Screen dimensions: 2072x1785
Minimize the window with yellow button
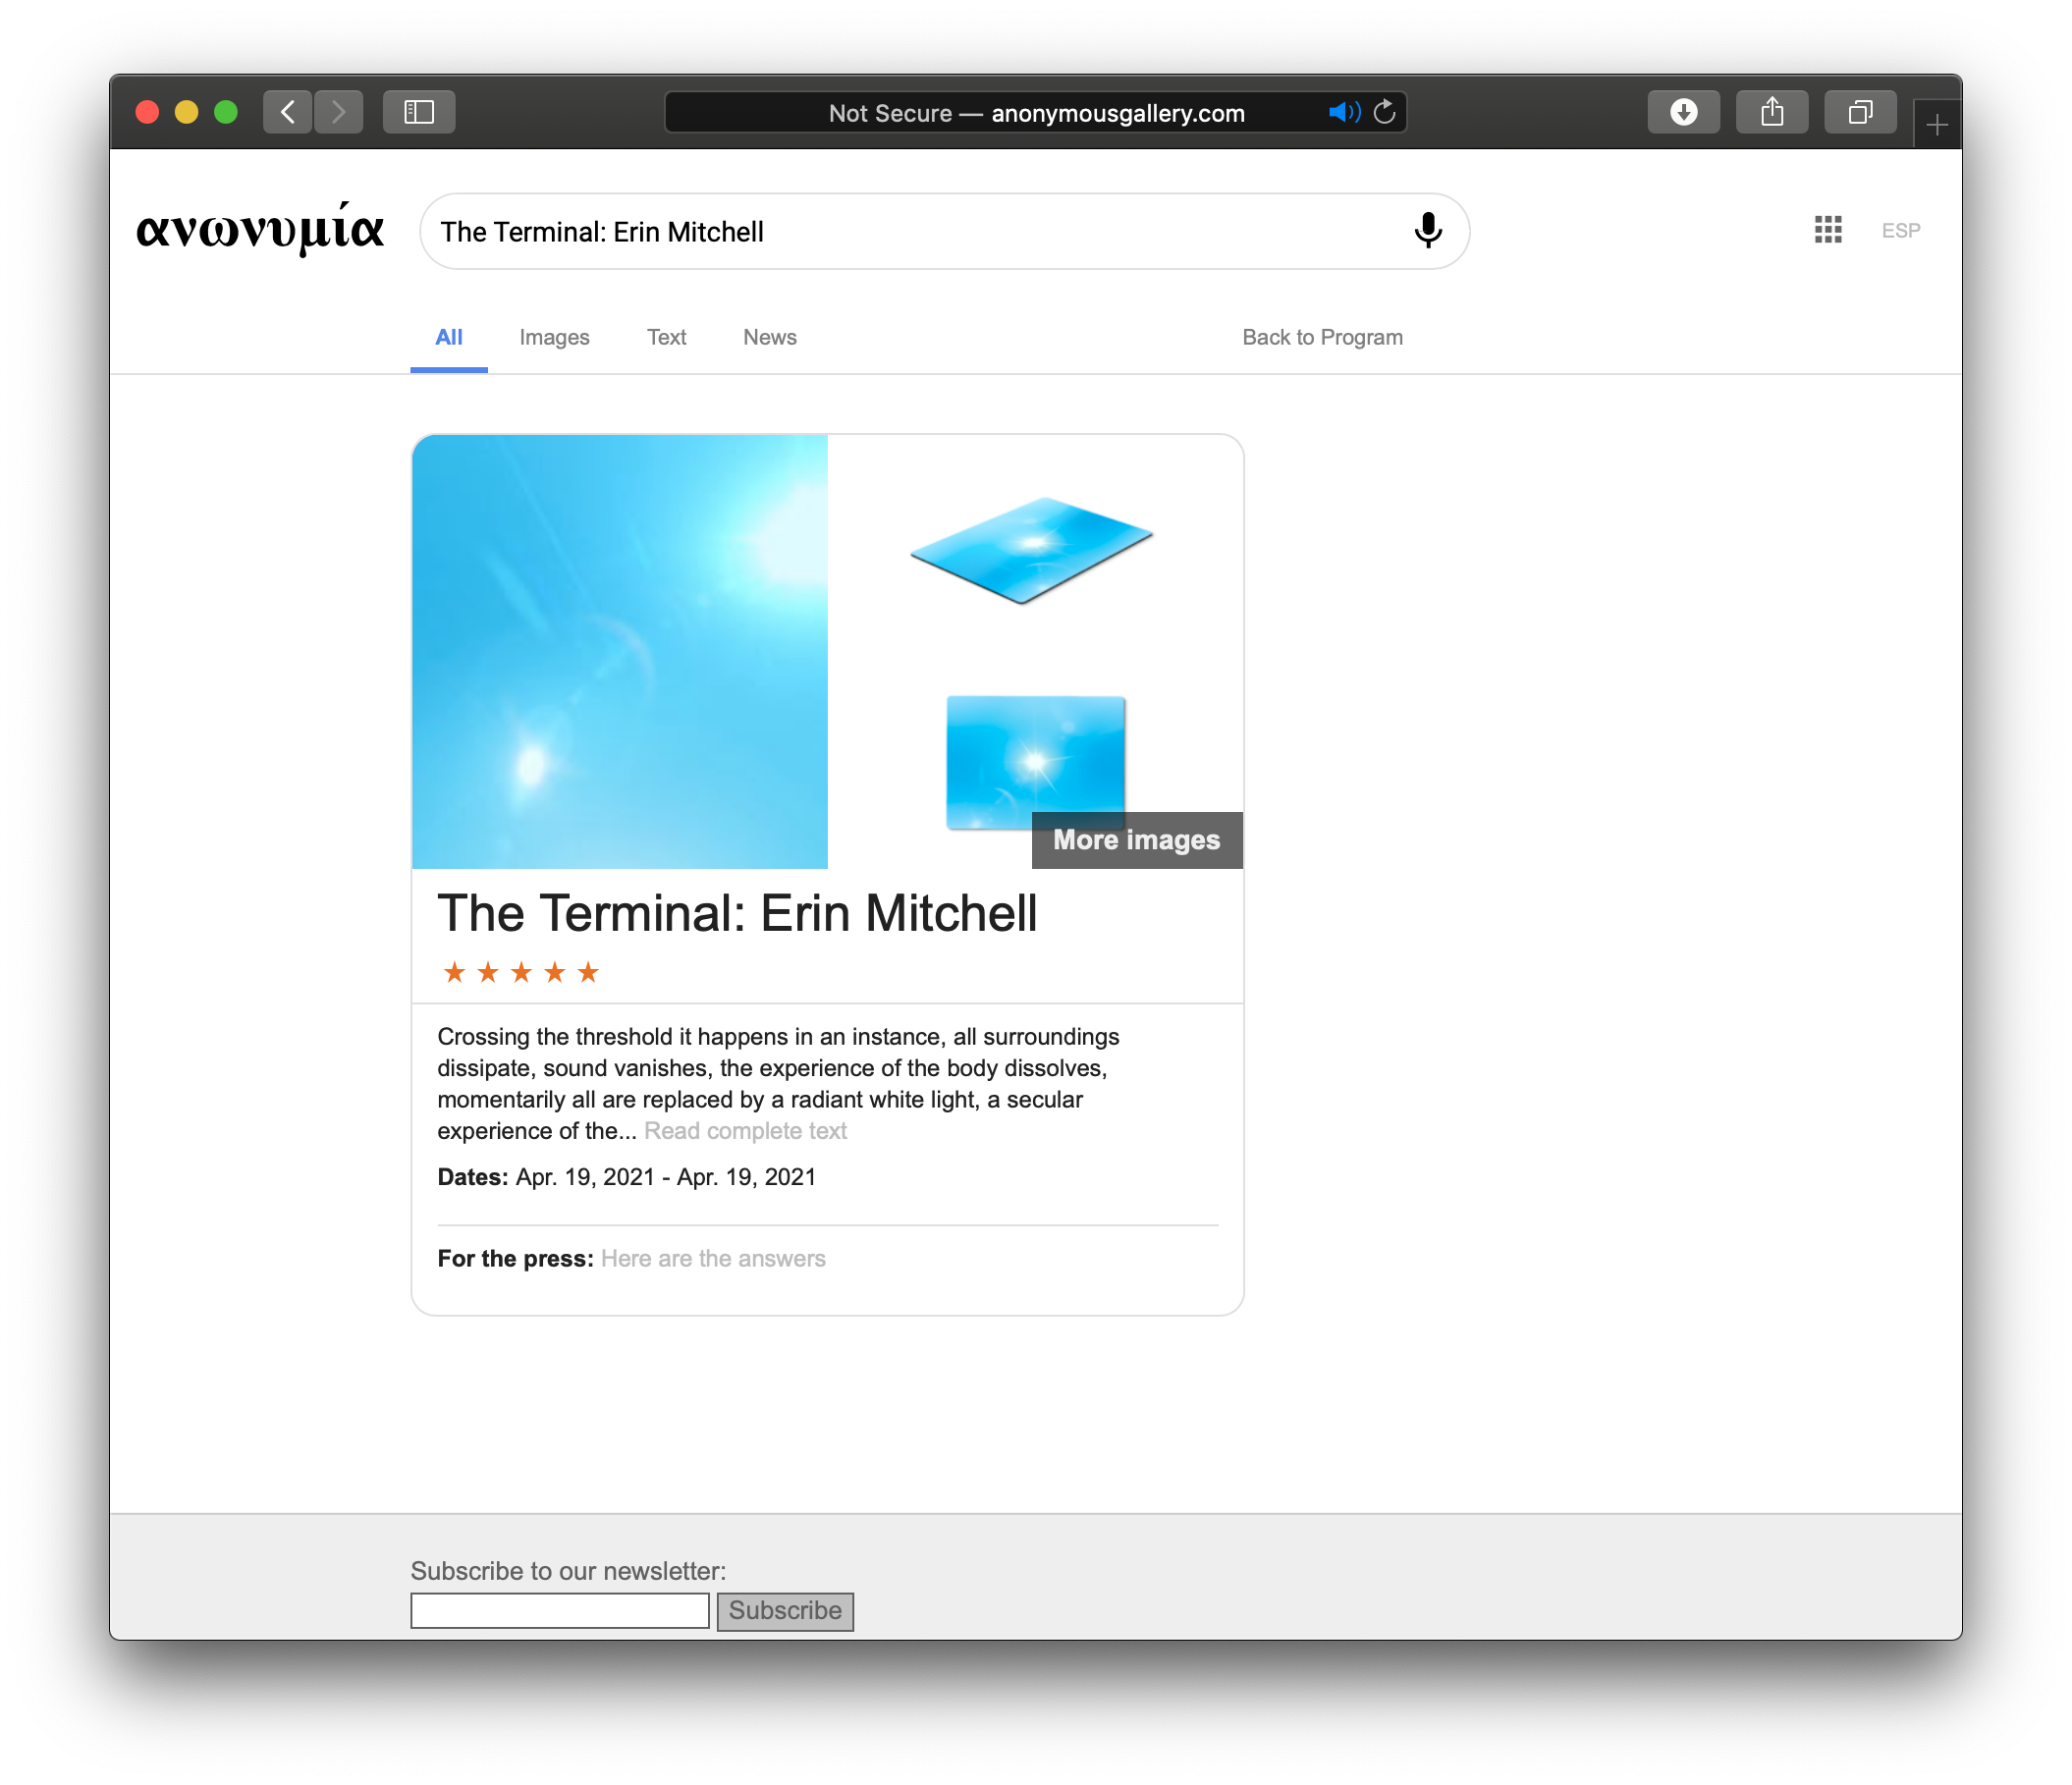tap(187, 112)
